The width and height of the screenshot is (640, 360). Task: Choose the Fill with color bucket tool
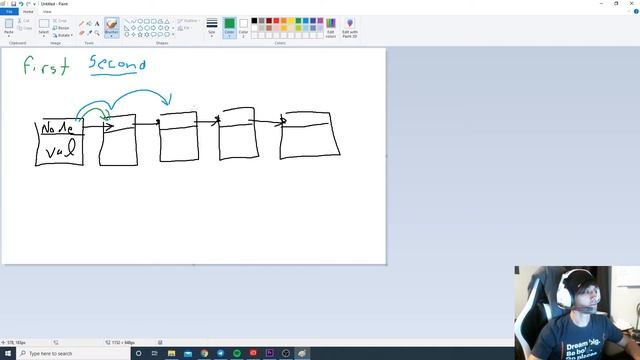pyautogui.click(x=89, y=24)
